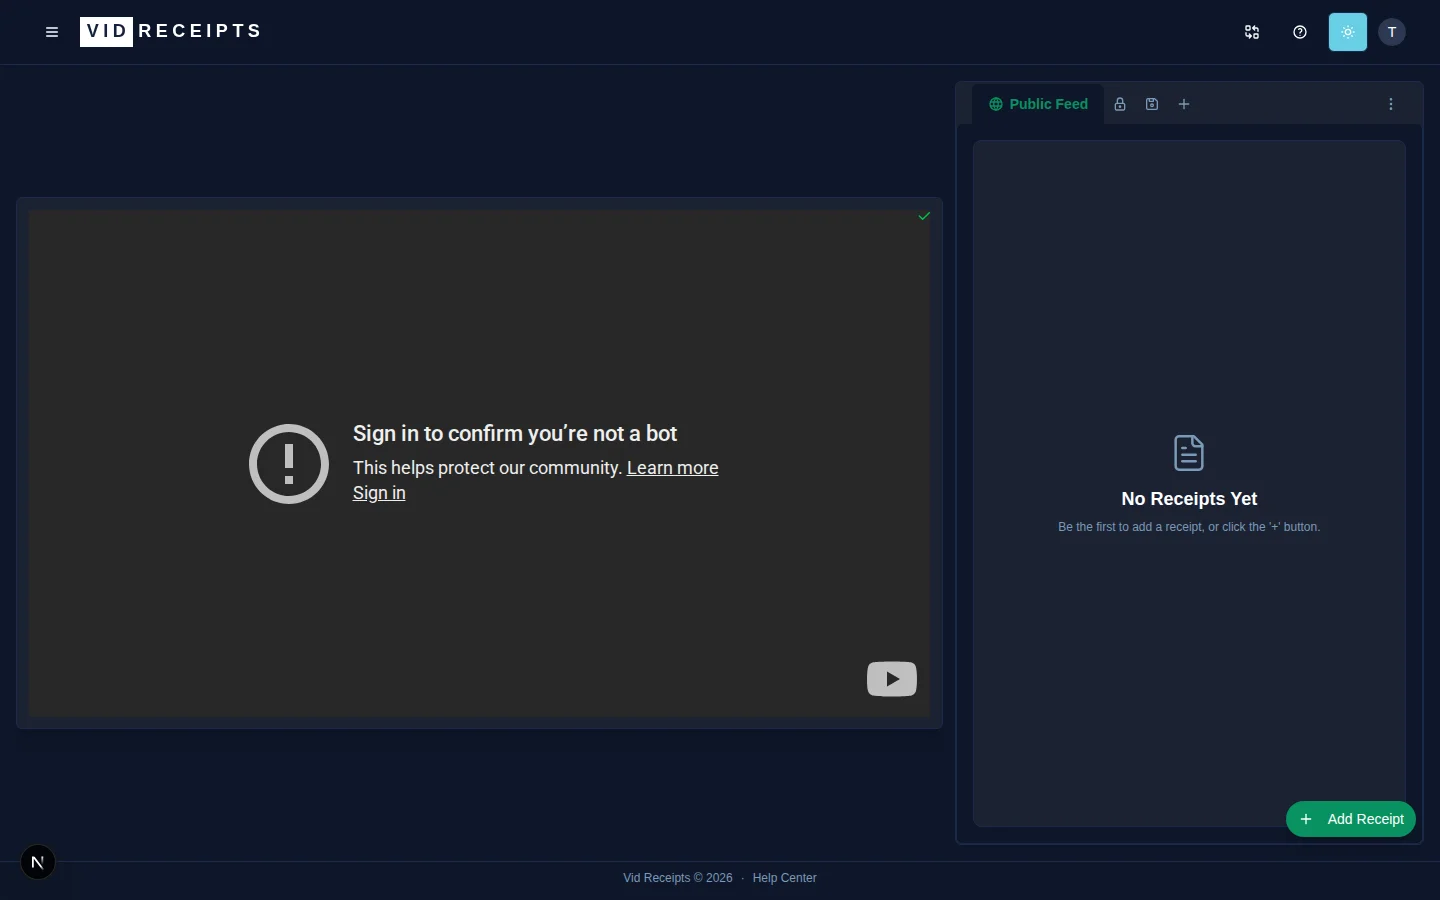The height and width of the screenshot is (900, 1440).
Task: Open the hamburger navigation menu
Action: pyautogui.click(x=52, y=32)
